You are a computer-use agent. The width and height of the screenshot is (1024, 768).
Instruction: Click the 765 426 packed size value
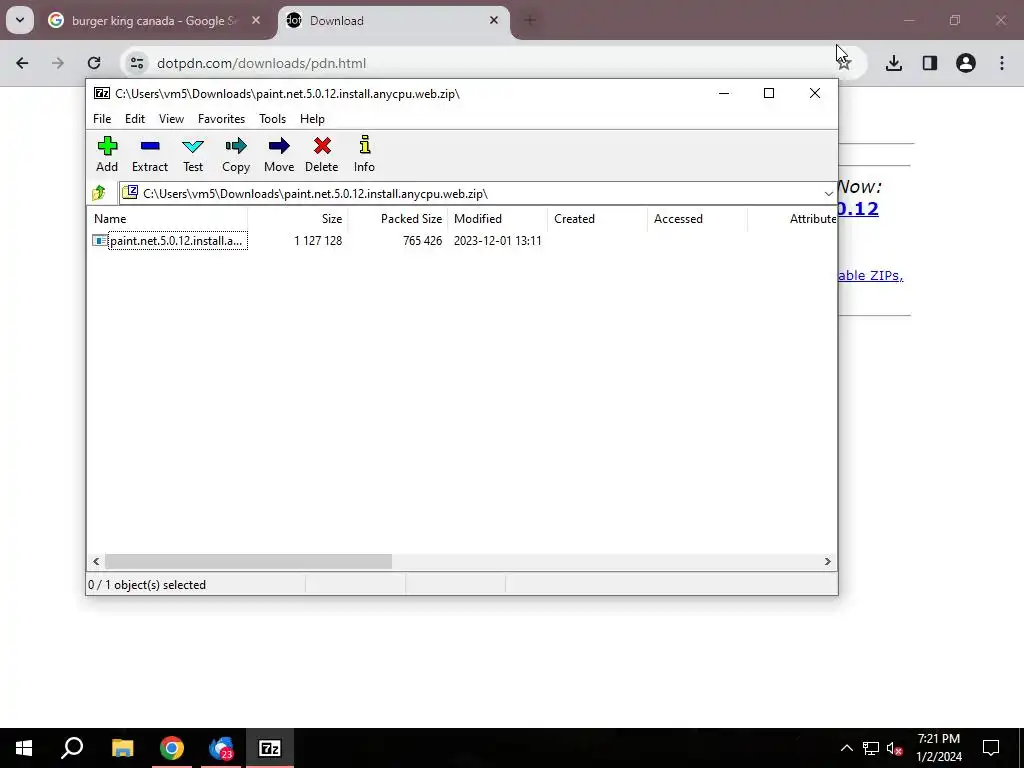click(x=423, y=241)
